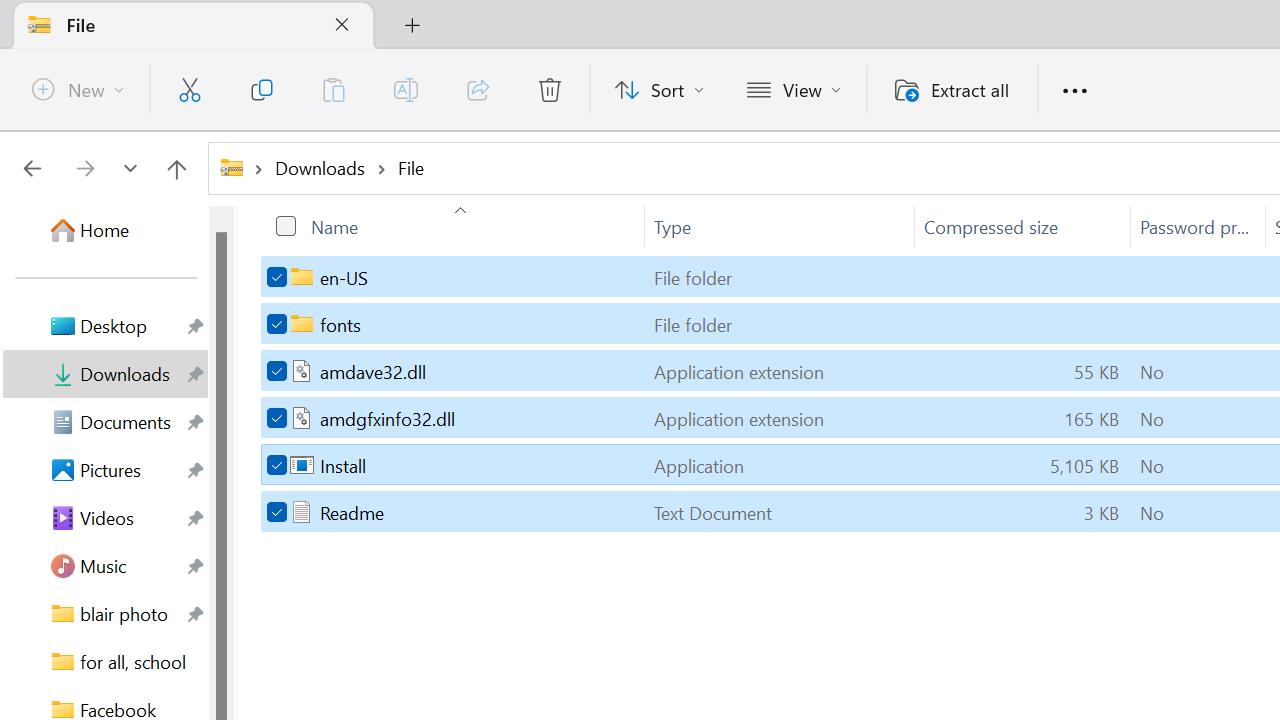Uncheck the Readme file checkbox
The width and height of the screenshot is (1280, 720).
point(277,513)
